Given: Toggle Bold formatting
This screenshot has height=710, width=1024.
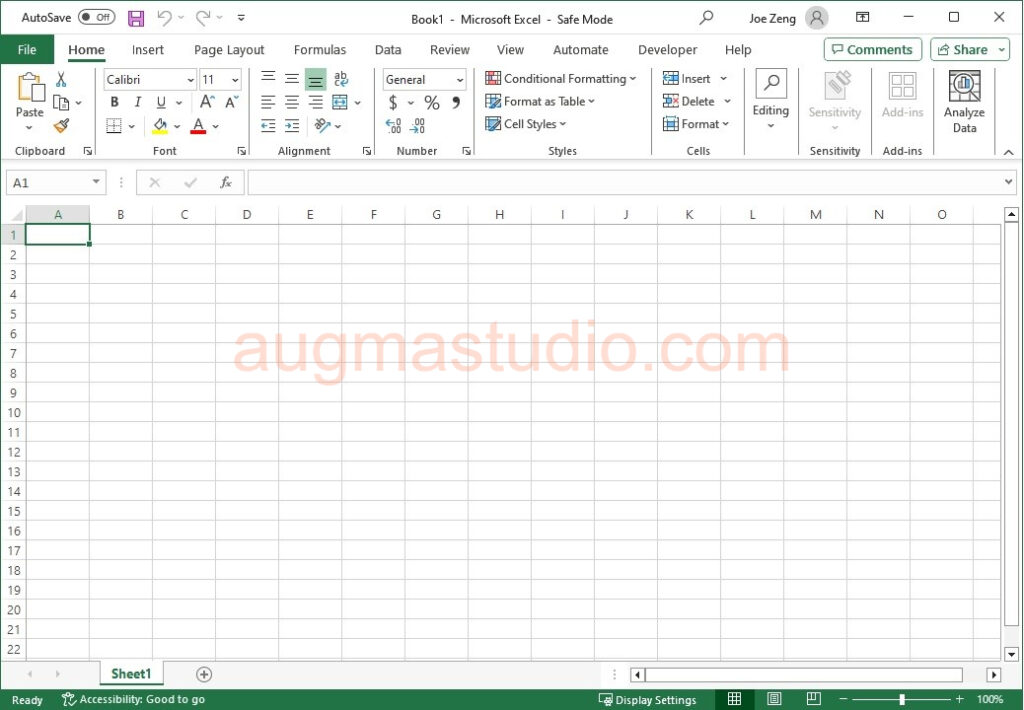Looking at the screenshot, I should click(x=114, y=102).
